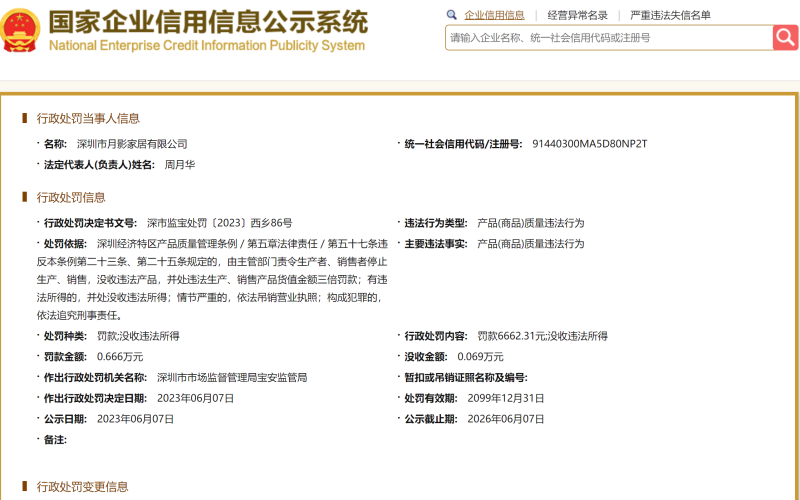Click the 备注 label

point(55,440)
